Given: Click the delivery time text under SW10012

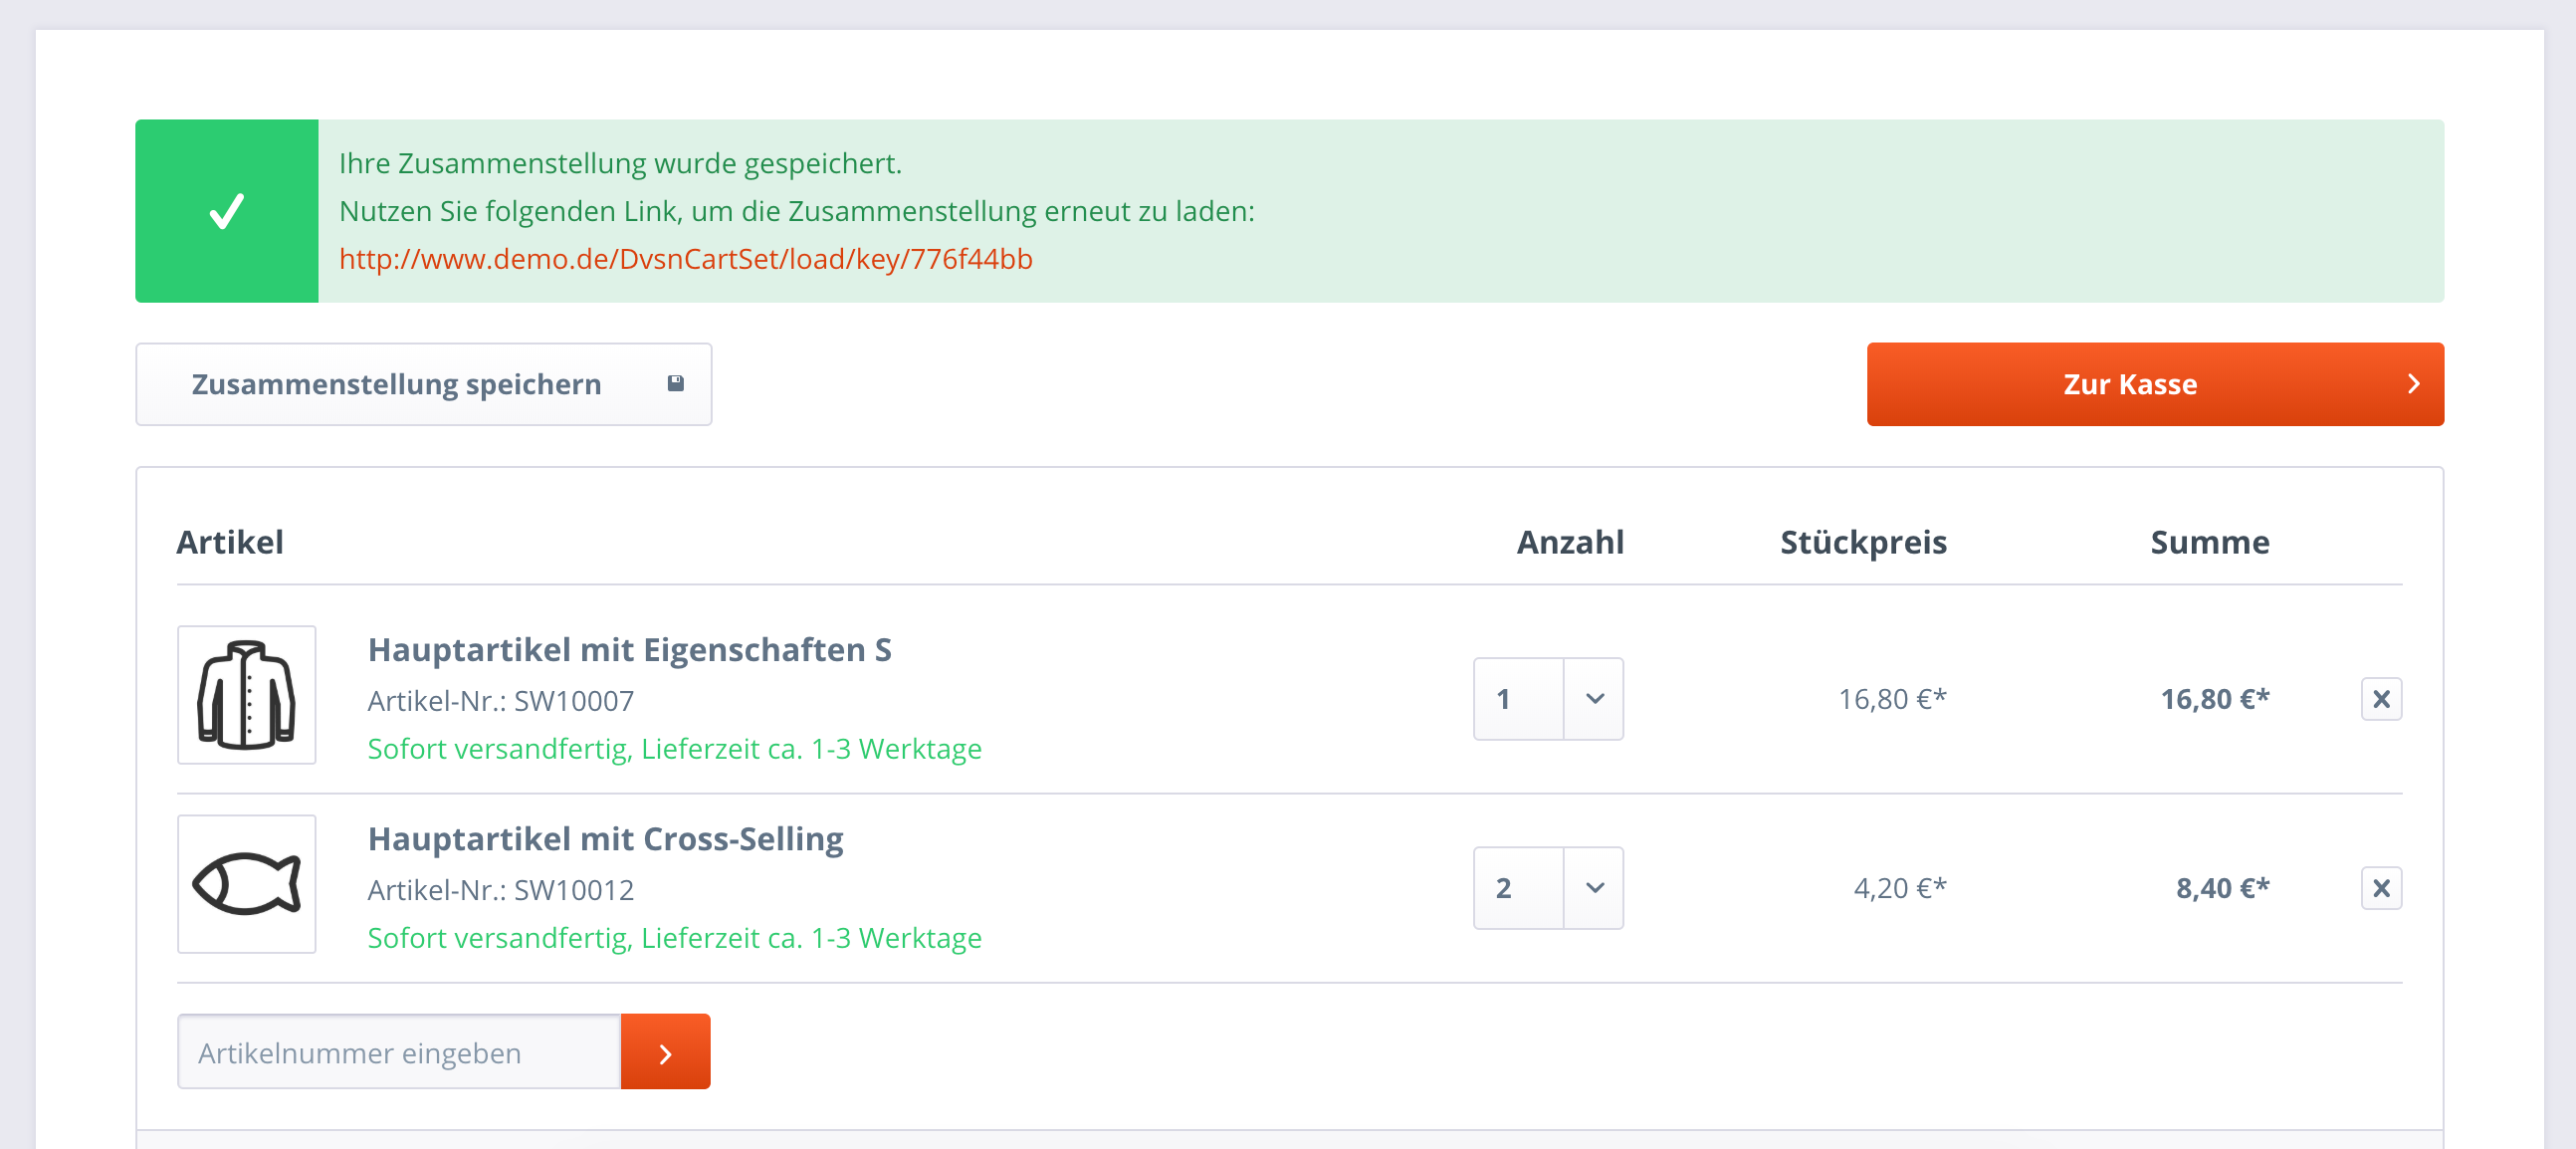Looking at the screenshot, I should click(x=674, y=938).
